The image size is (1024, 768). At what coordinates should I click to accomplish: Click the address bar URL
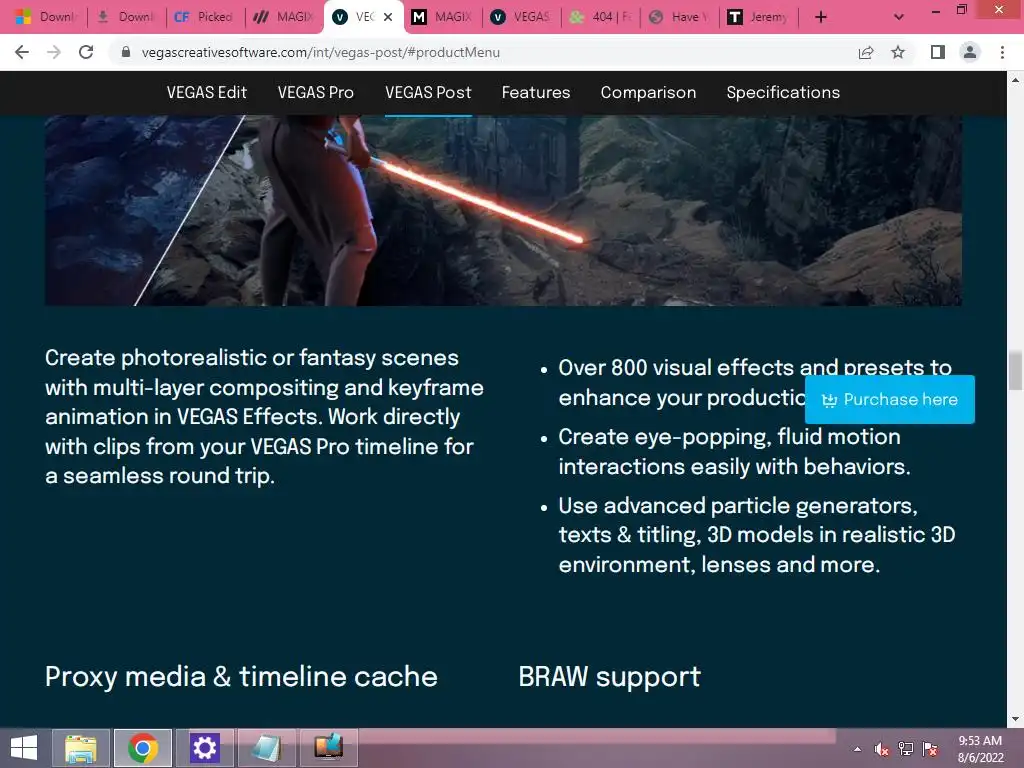coord(321,52)
